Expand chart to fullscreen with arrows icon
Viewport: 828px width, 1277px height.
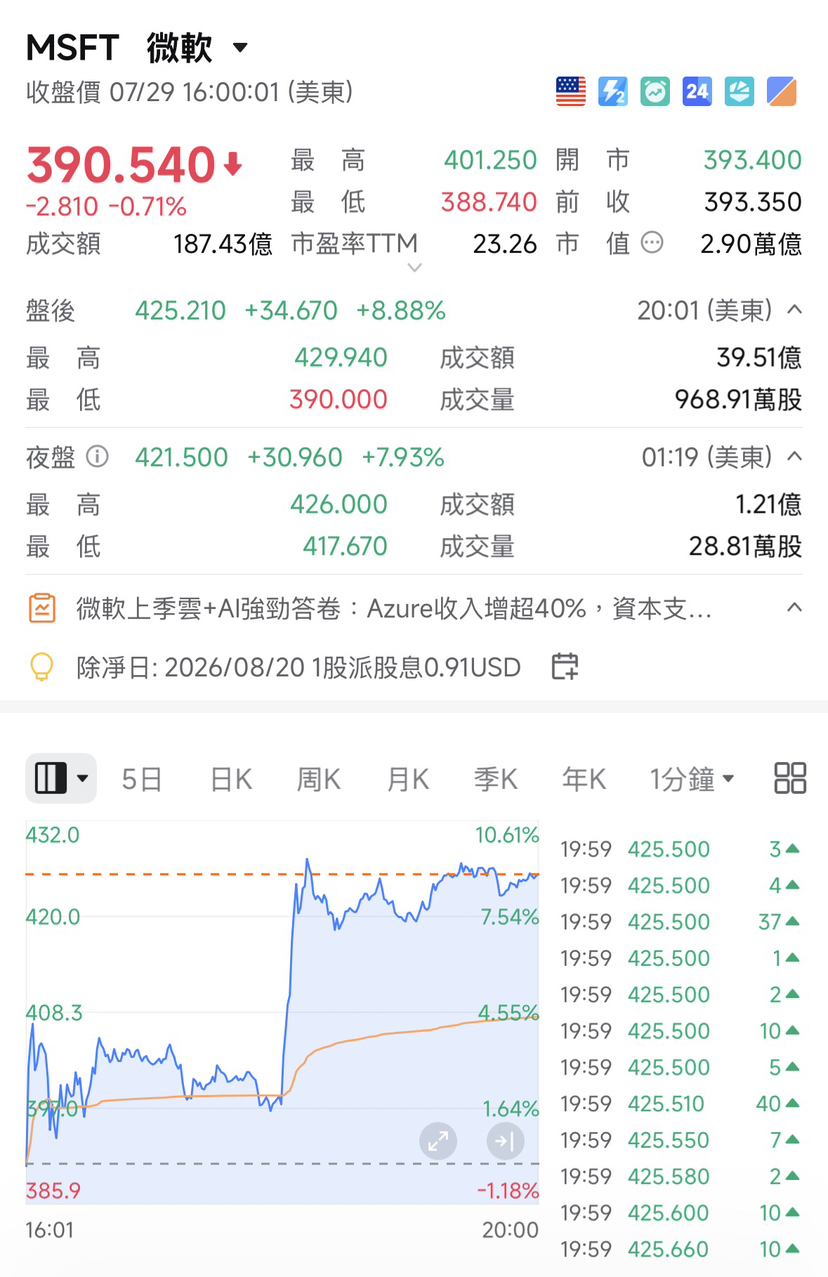(437, 1140)
